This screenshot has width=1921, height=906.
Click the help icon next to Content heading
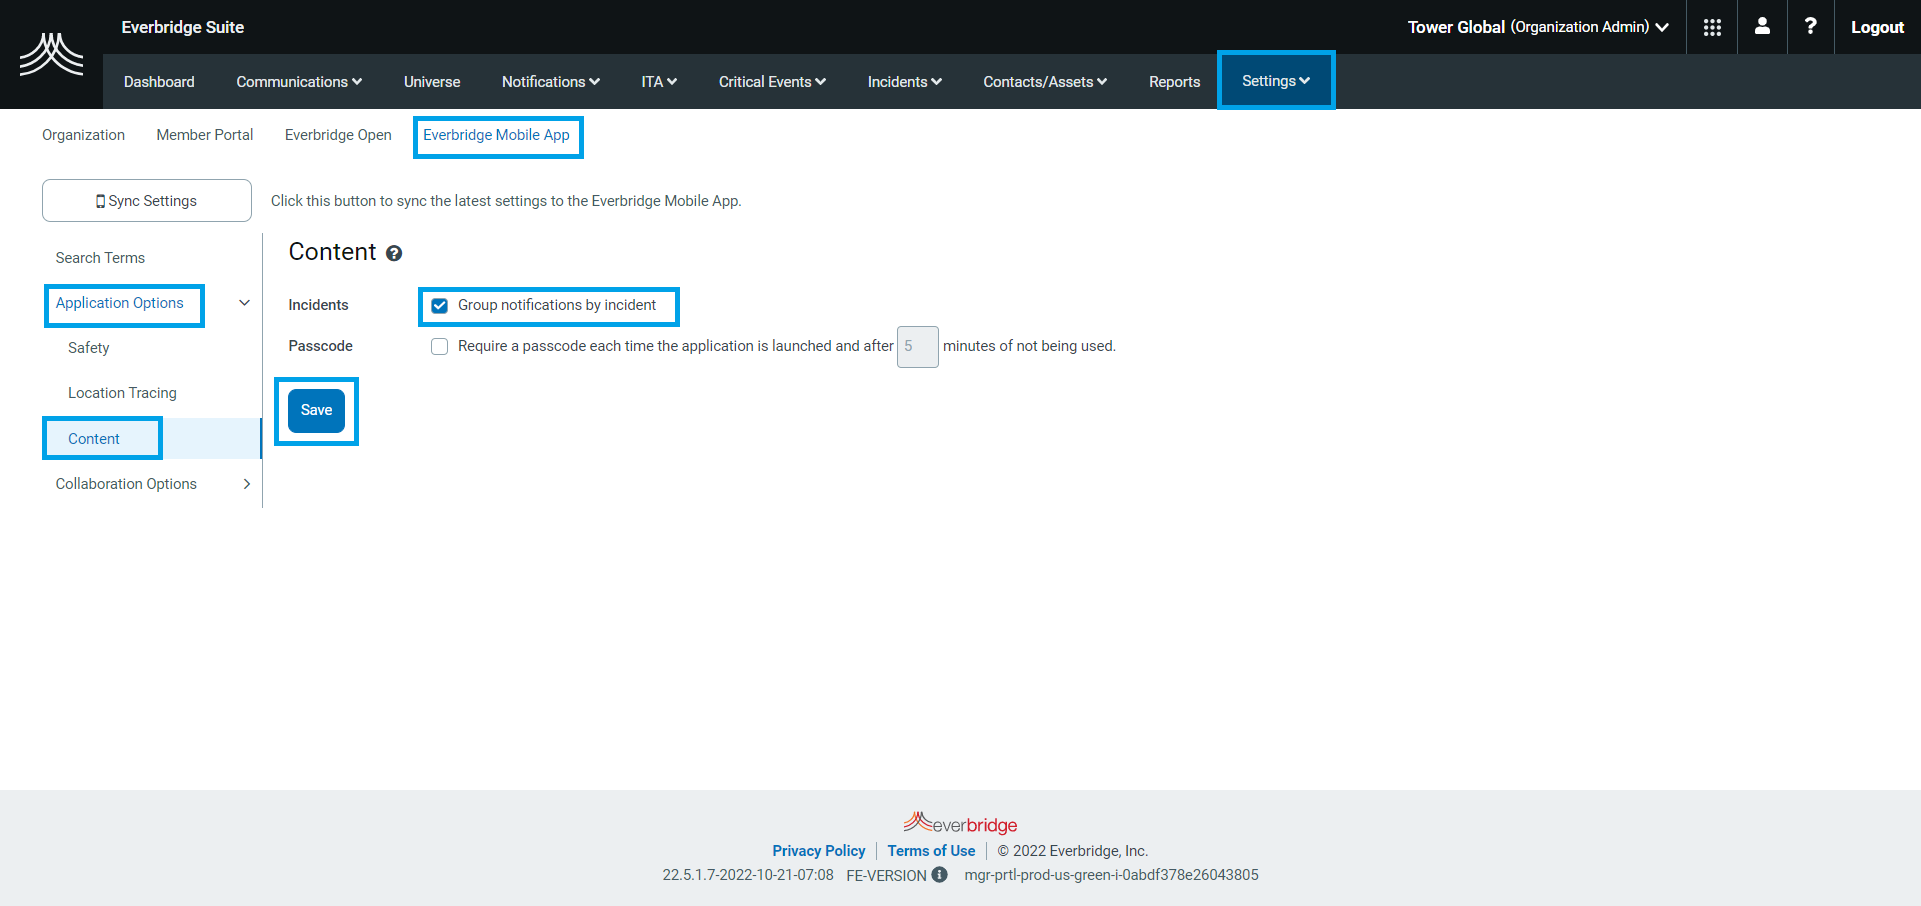394,253
